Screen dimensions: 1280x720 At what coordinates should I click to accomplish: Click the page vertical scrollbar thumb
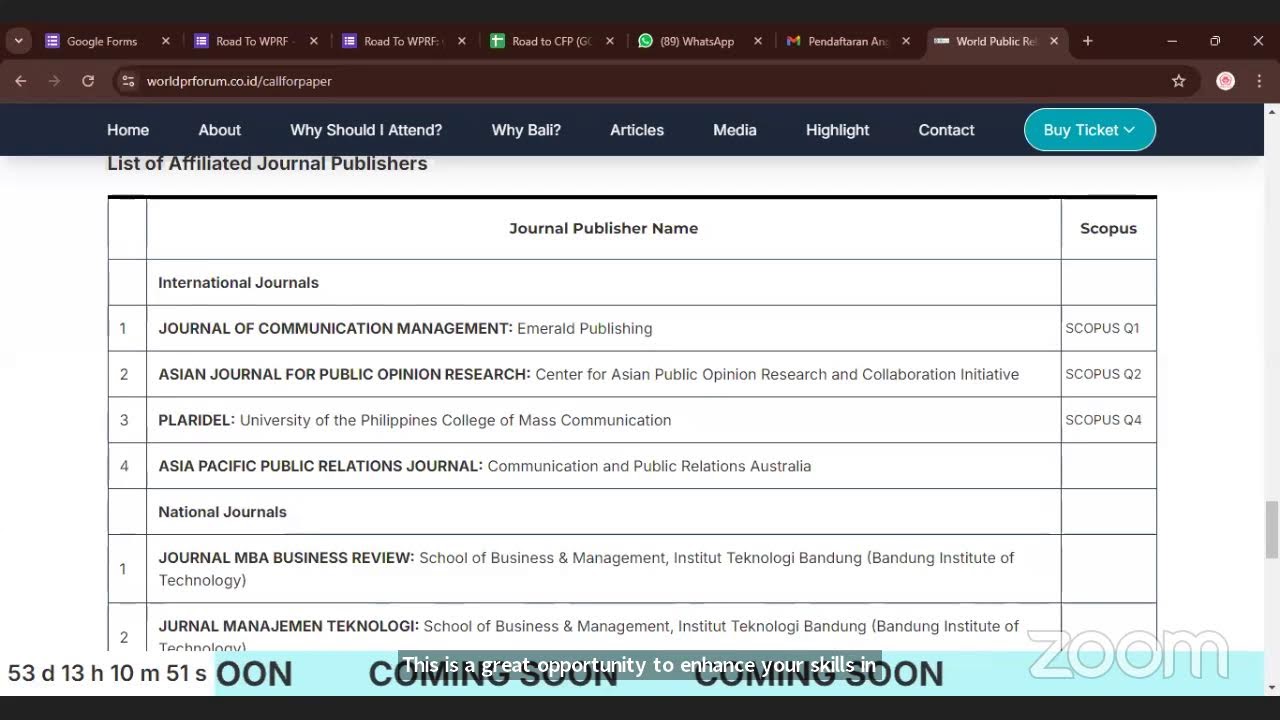(1271, 530)
